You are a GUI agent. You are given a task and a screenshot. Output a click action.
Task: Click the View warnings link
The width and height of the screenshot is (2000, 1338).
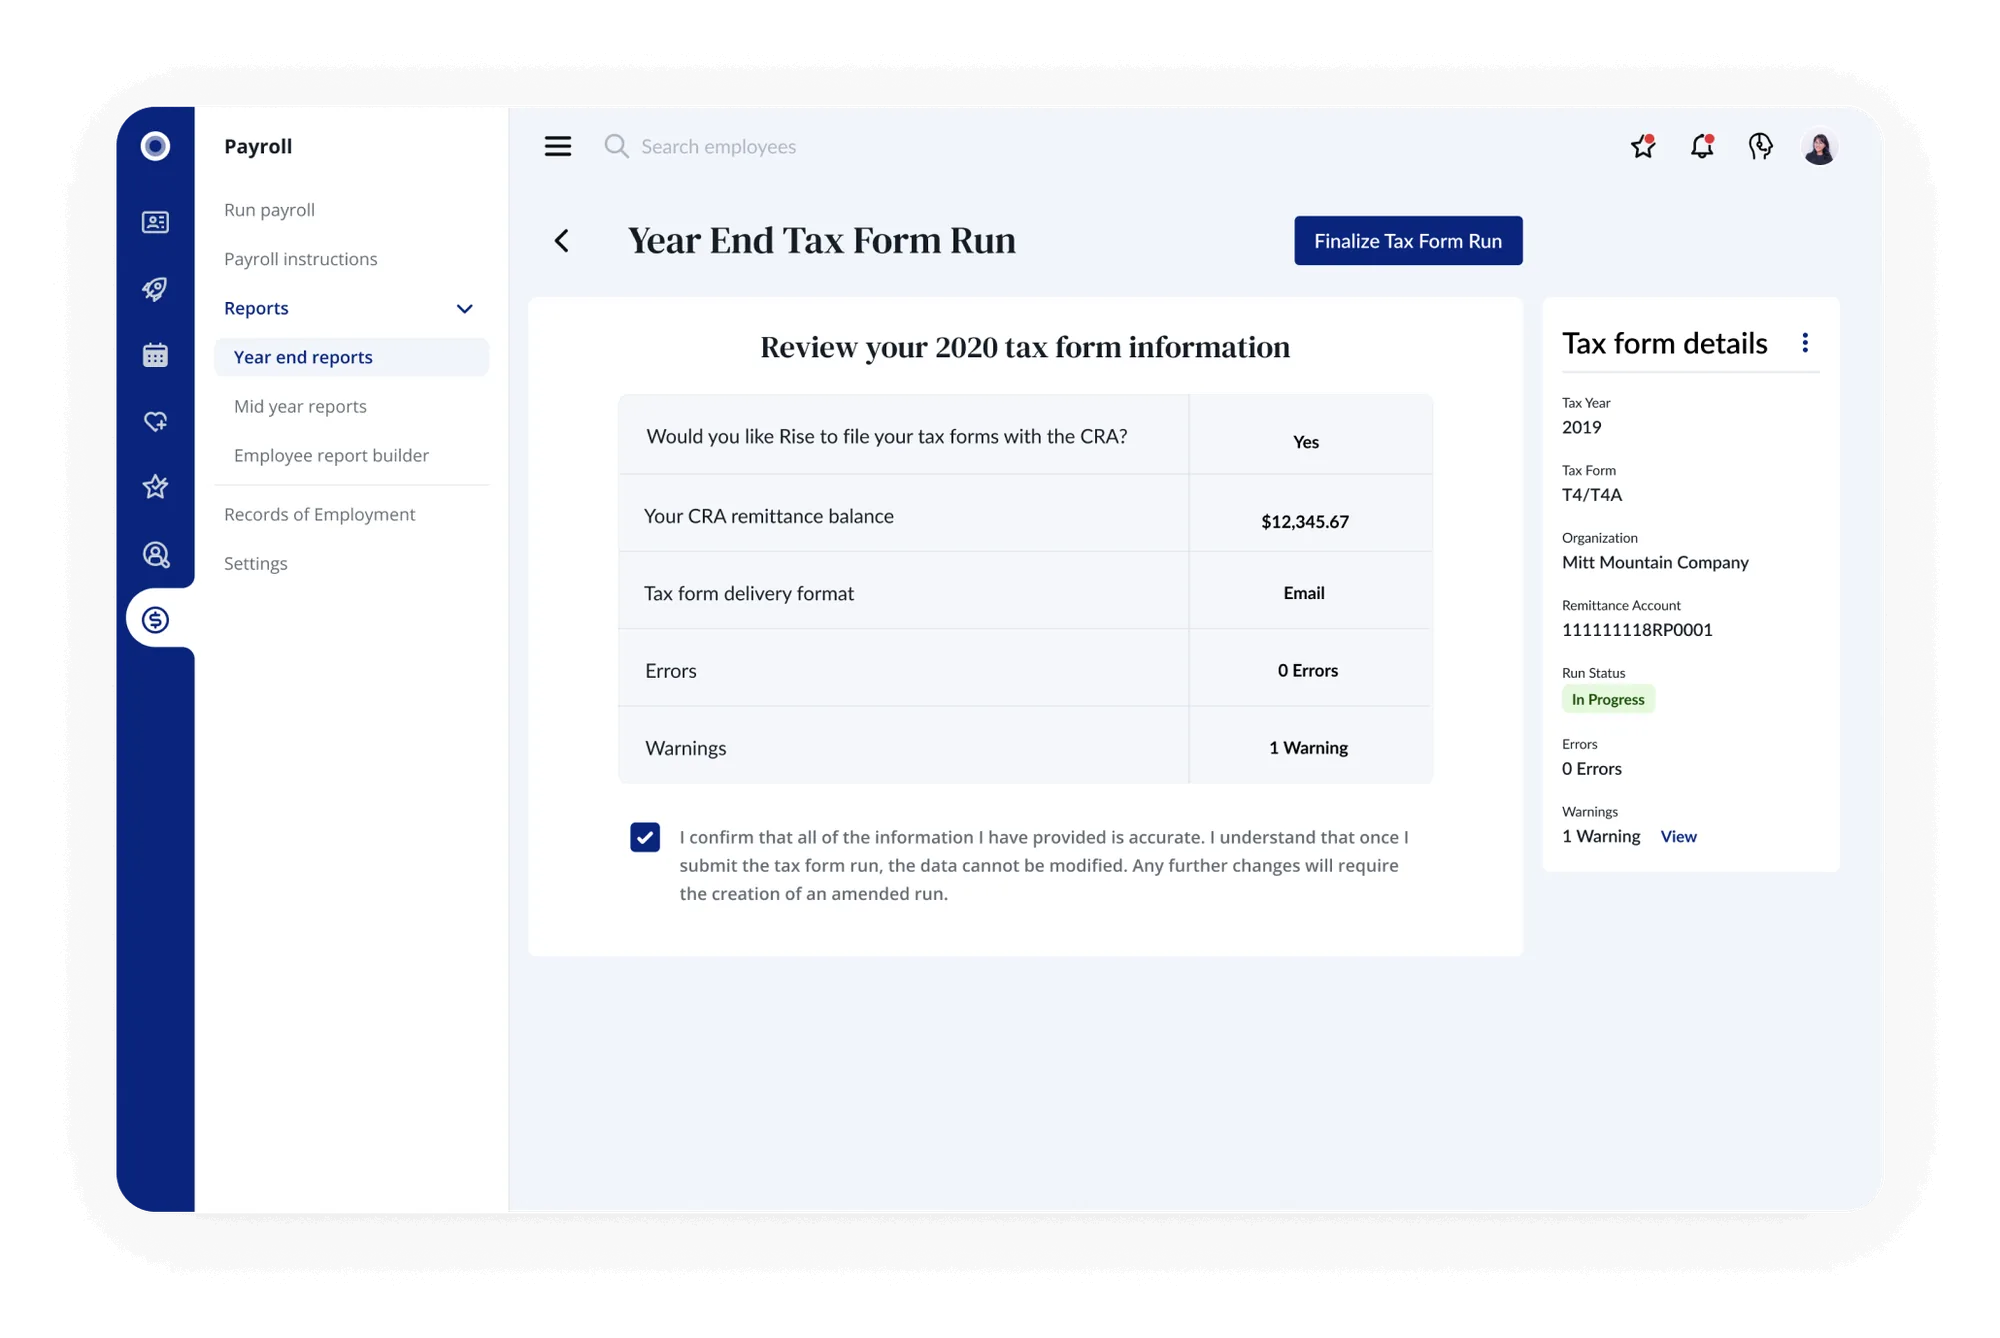coord(1678,837)
